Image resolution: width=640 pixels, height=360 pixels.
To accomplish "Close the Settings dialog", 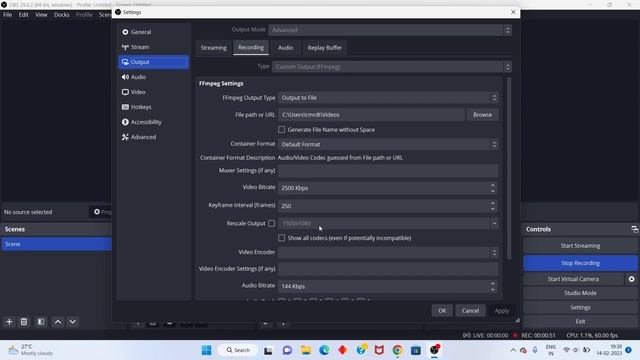I will 513,12.
